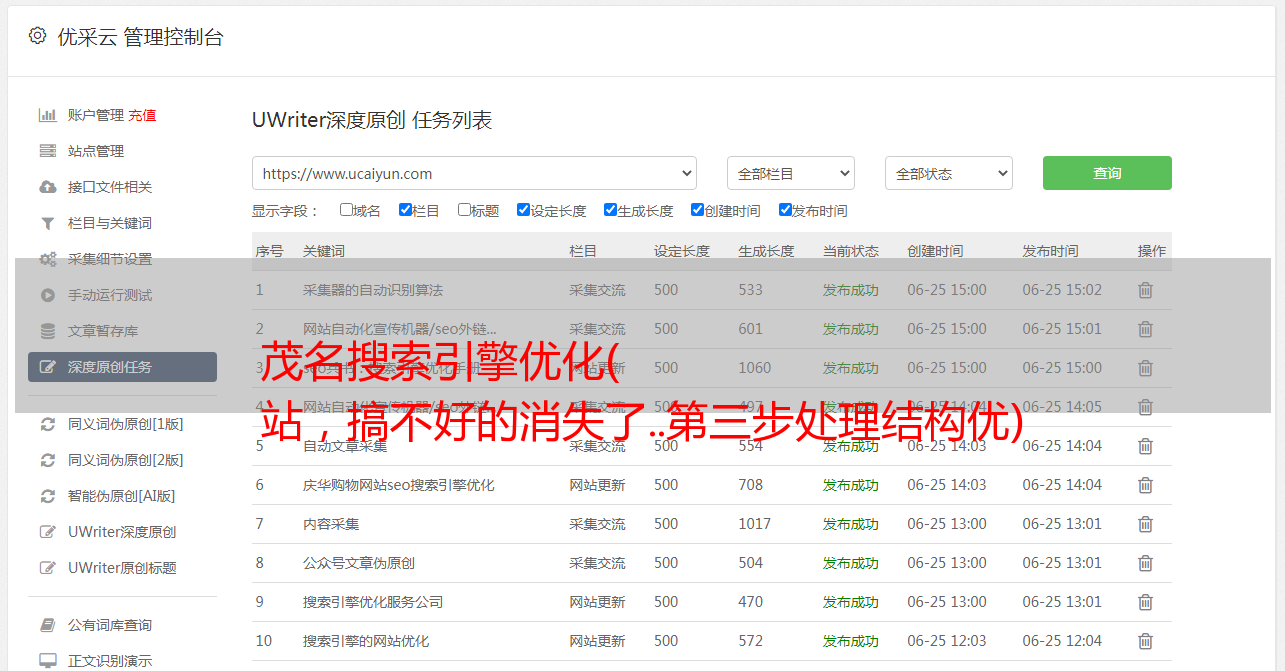Screen dimensions: 1285x671
Task: Click generated length value 1017
Action: [x=755, y=524]
